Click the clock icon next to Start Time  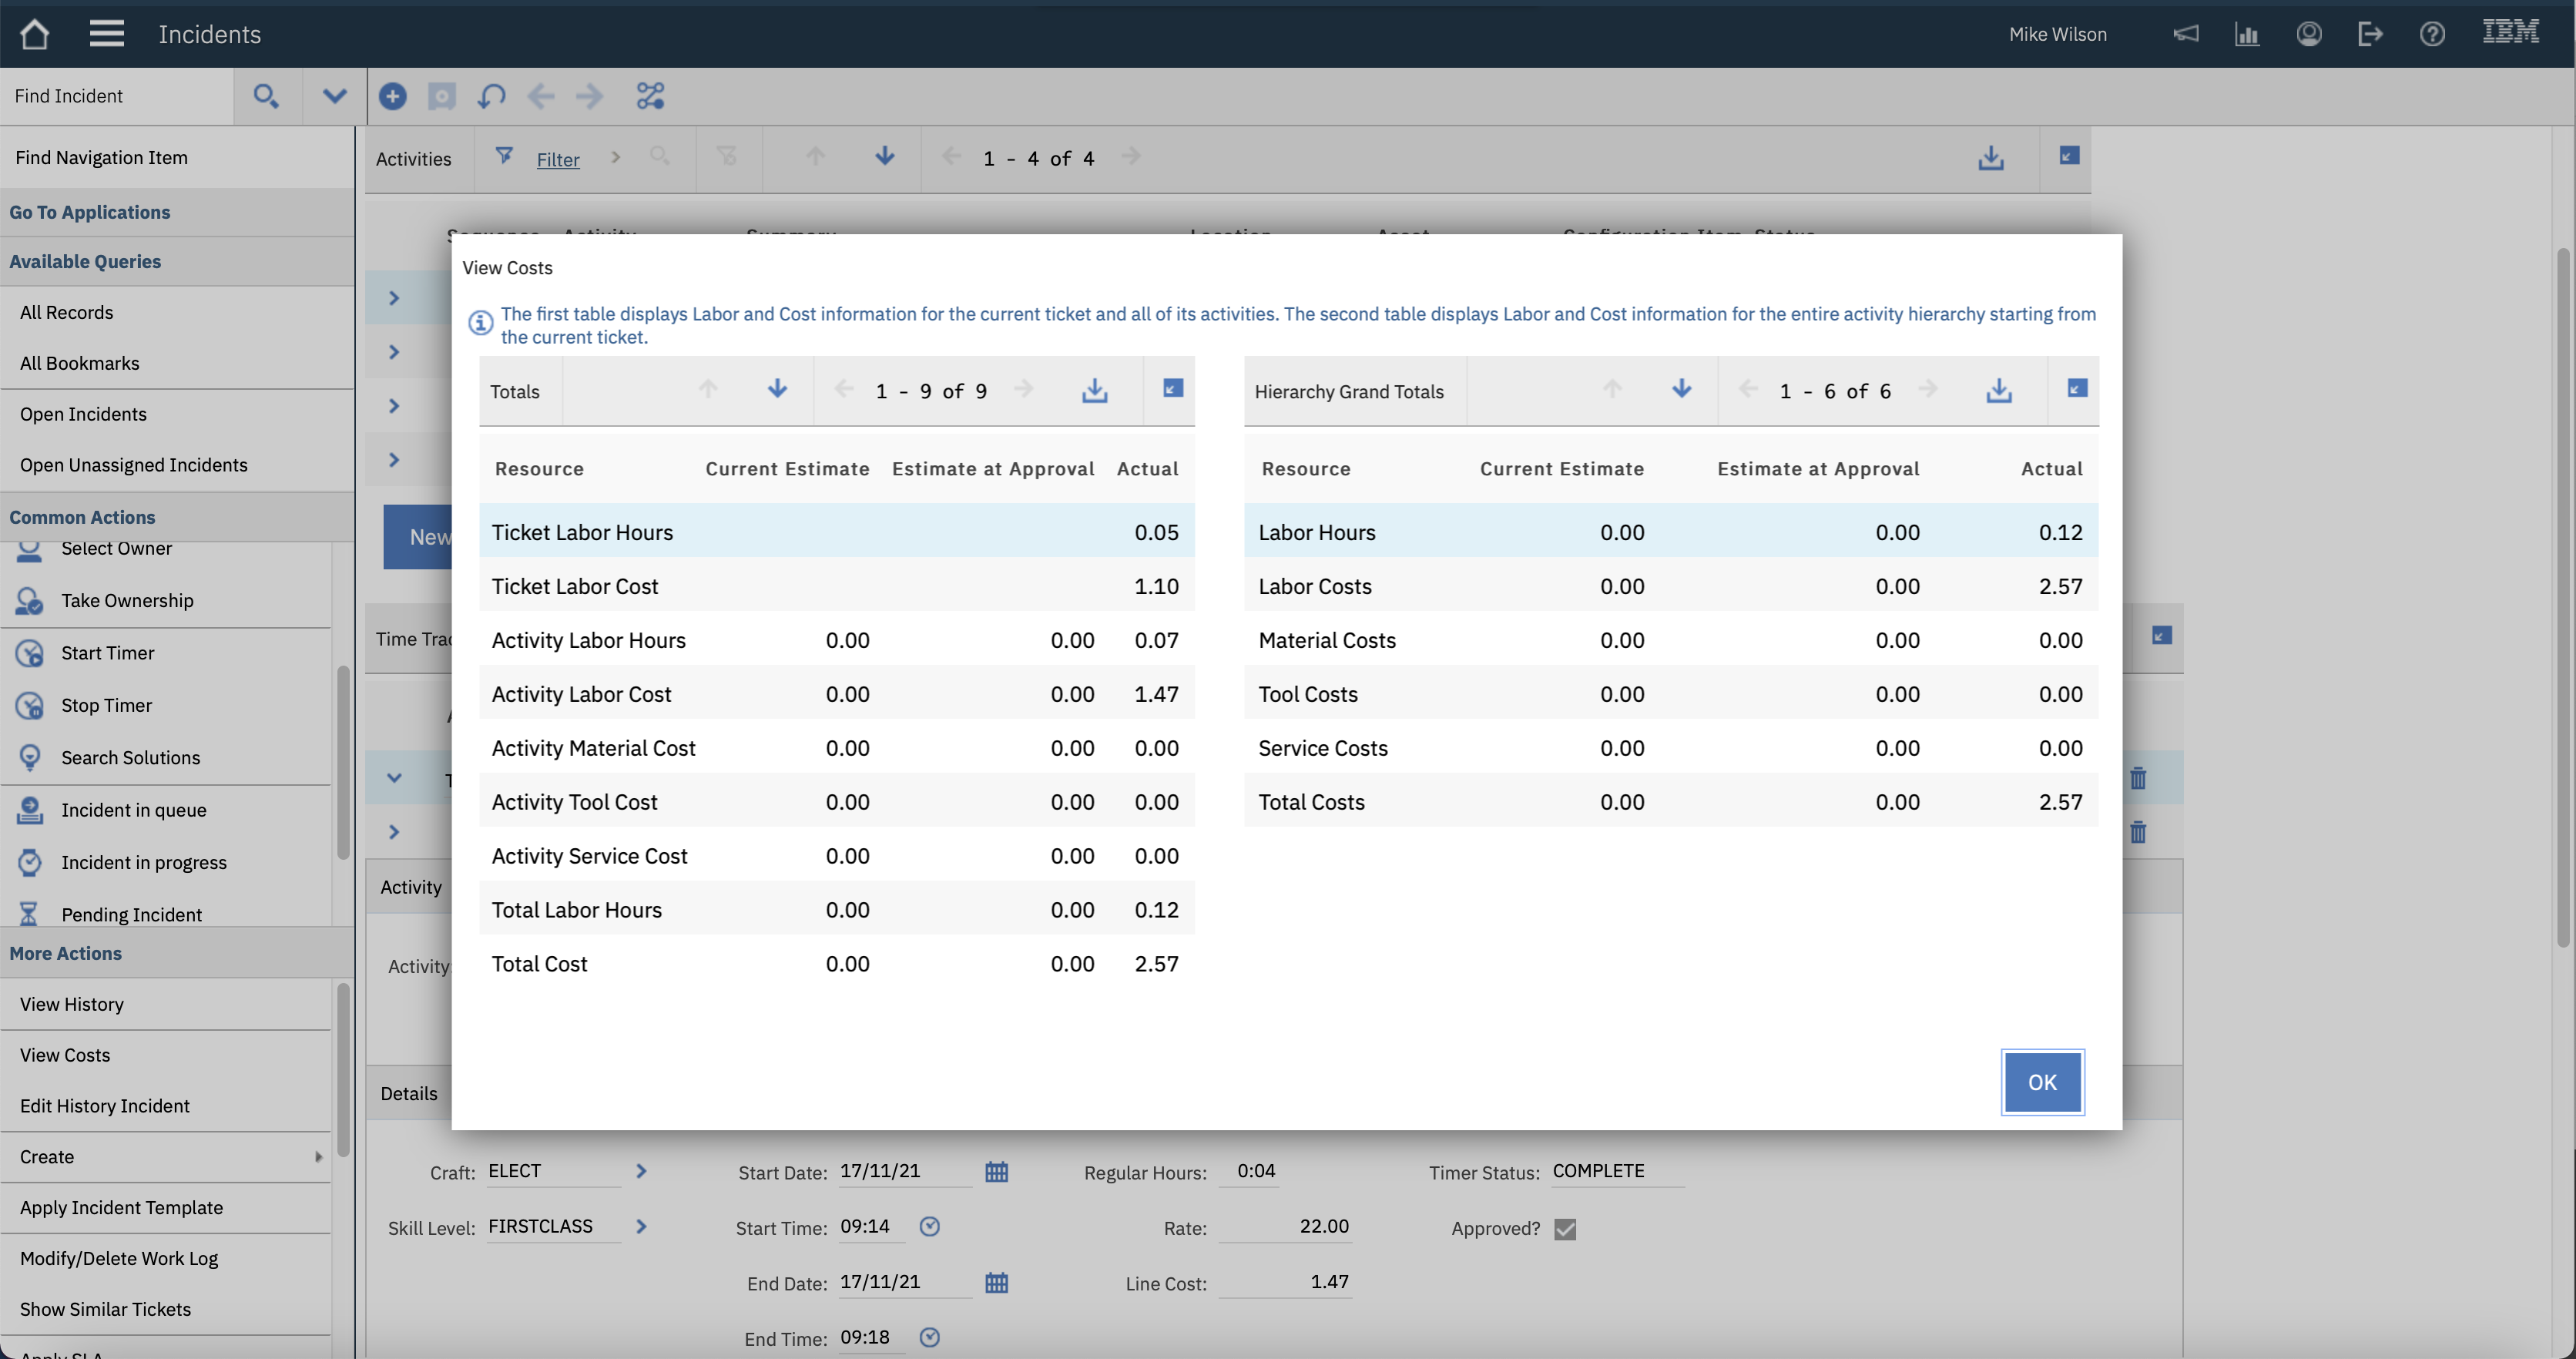pos(929,1227)
